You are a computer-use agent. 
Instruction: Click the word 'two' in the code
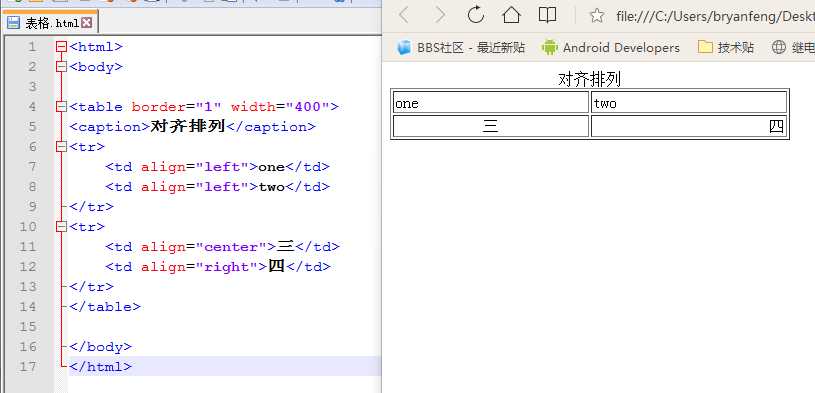point(271,187)
